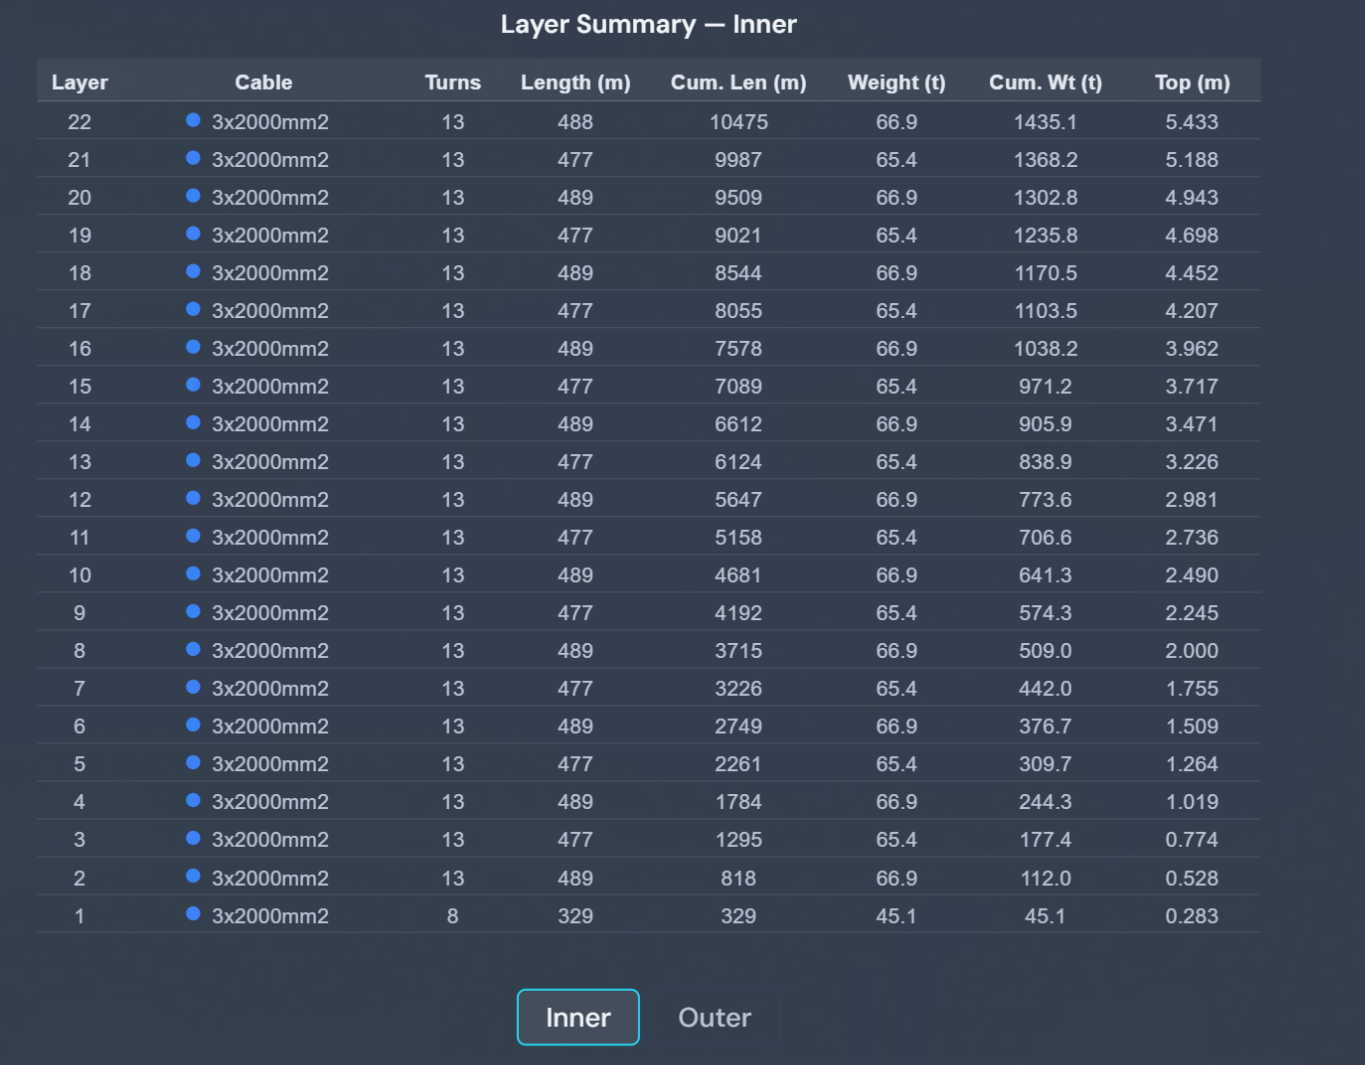Click the Weight (t) column header
Image resolution: width=1365 pixels, height=1065 pixels.
896,82
